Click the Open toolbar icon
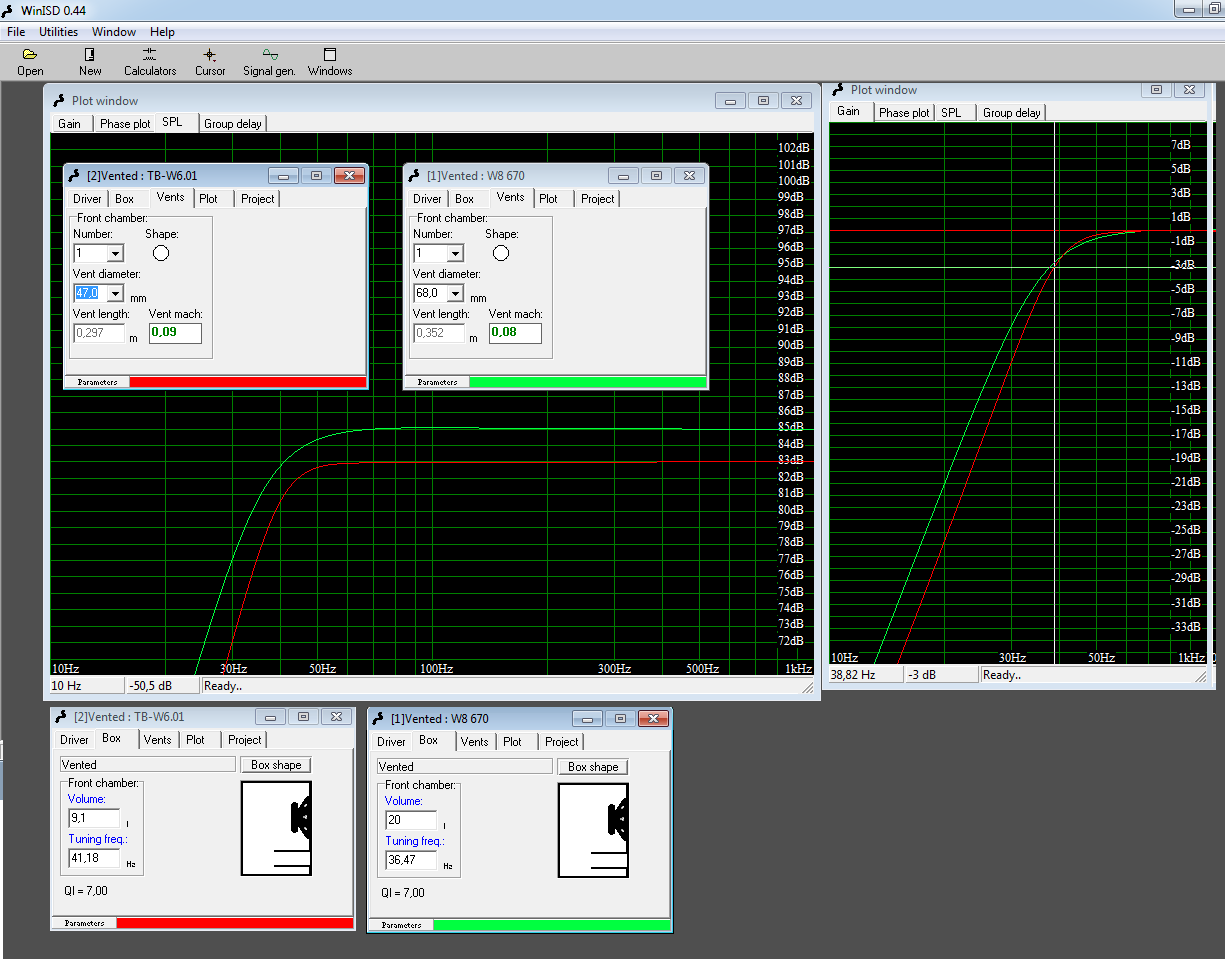This screenshot has width=1225, height=959. tap(30, 61)
